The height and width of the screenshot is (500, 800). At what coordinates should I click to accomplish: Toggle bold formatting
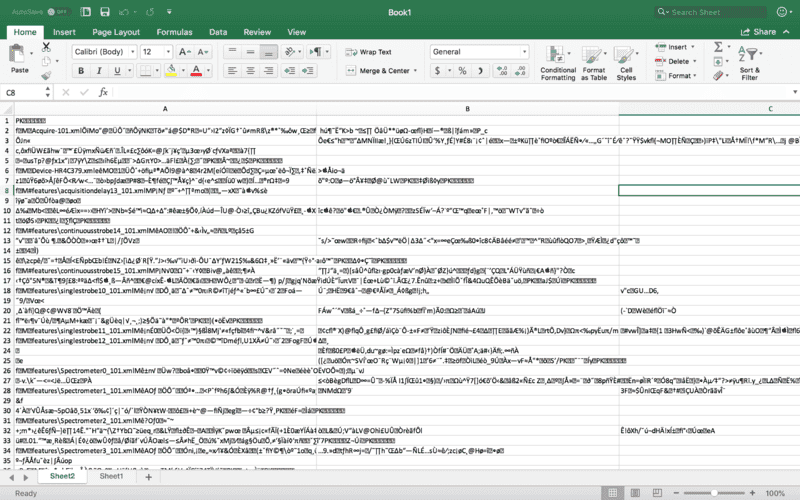[79, 71]
